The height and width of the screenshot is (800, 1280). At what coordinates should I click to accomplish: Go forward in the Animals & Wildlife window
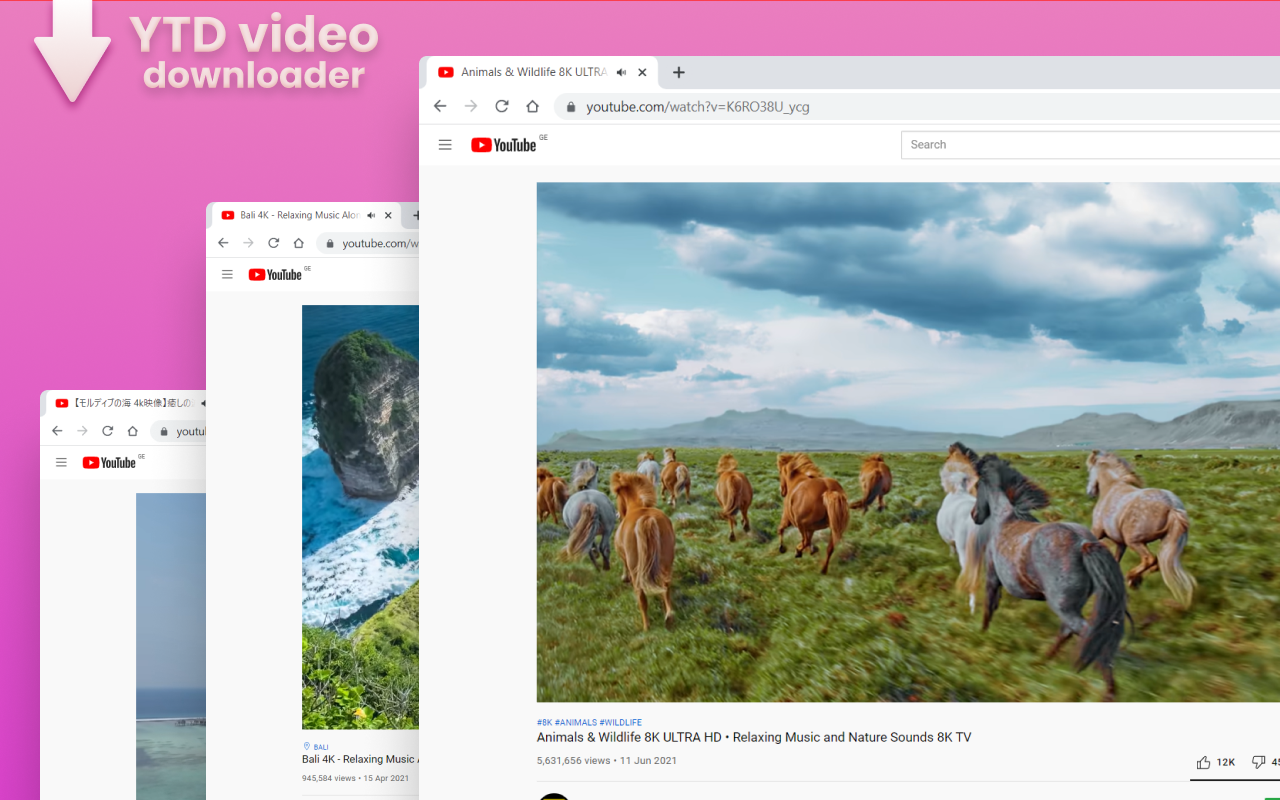(471, 106)
